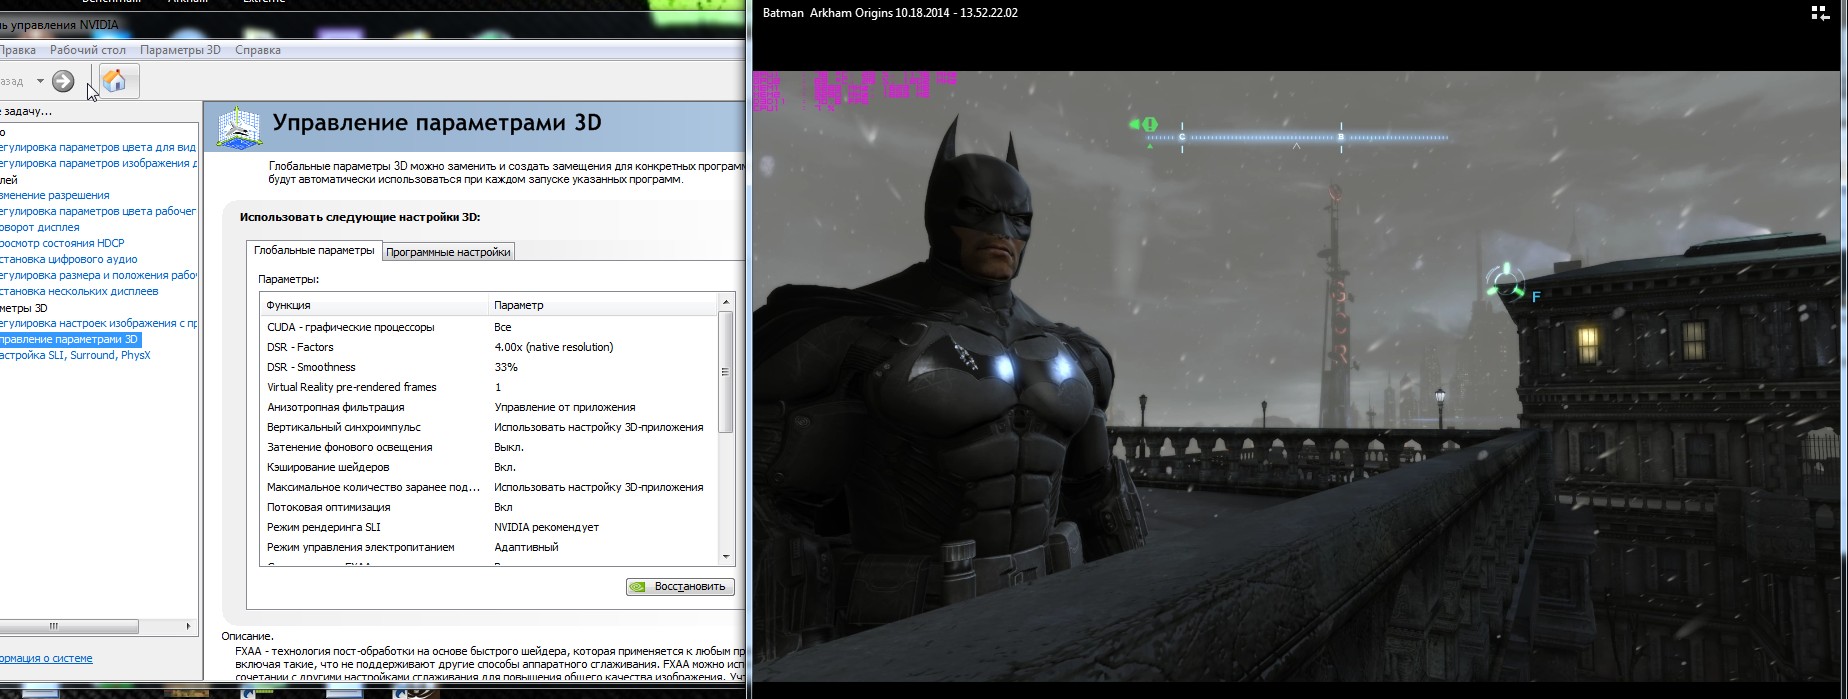Click scroll-up arrow of settings list

[726, 302]
